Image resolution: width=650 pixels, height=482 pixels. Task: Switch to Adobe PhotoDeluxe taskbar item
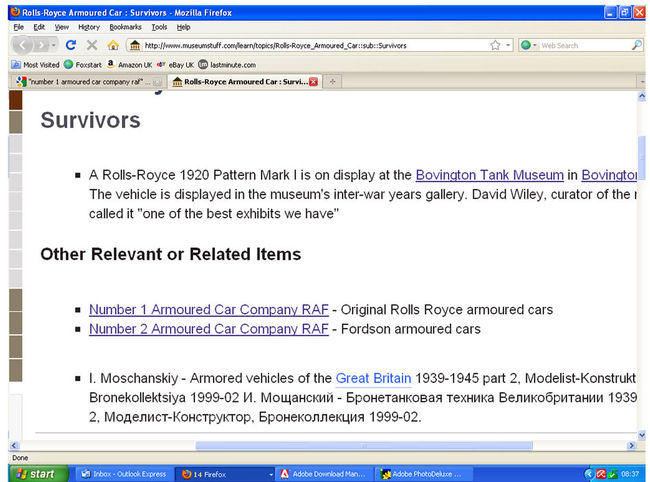[423, 474]
